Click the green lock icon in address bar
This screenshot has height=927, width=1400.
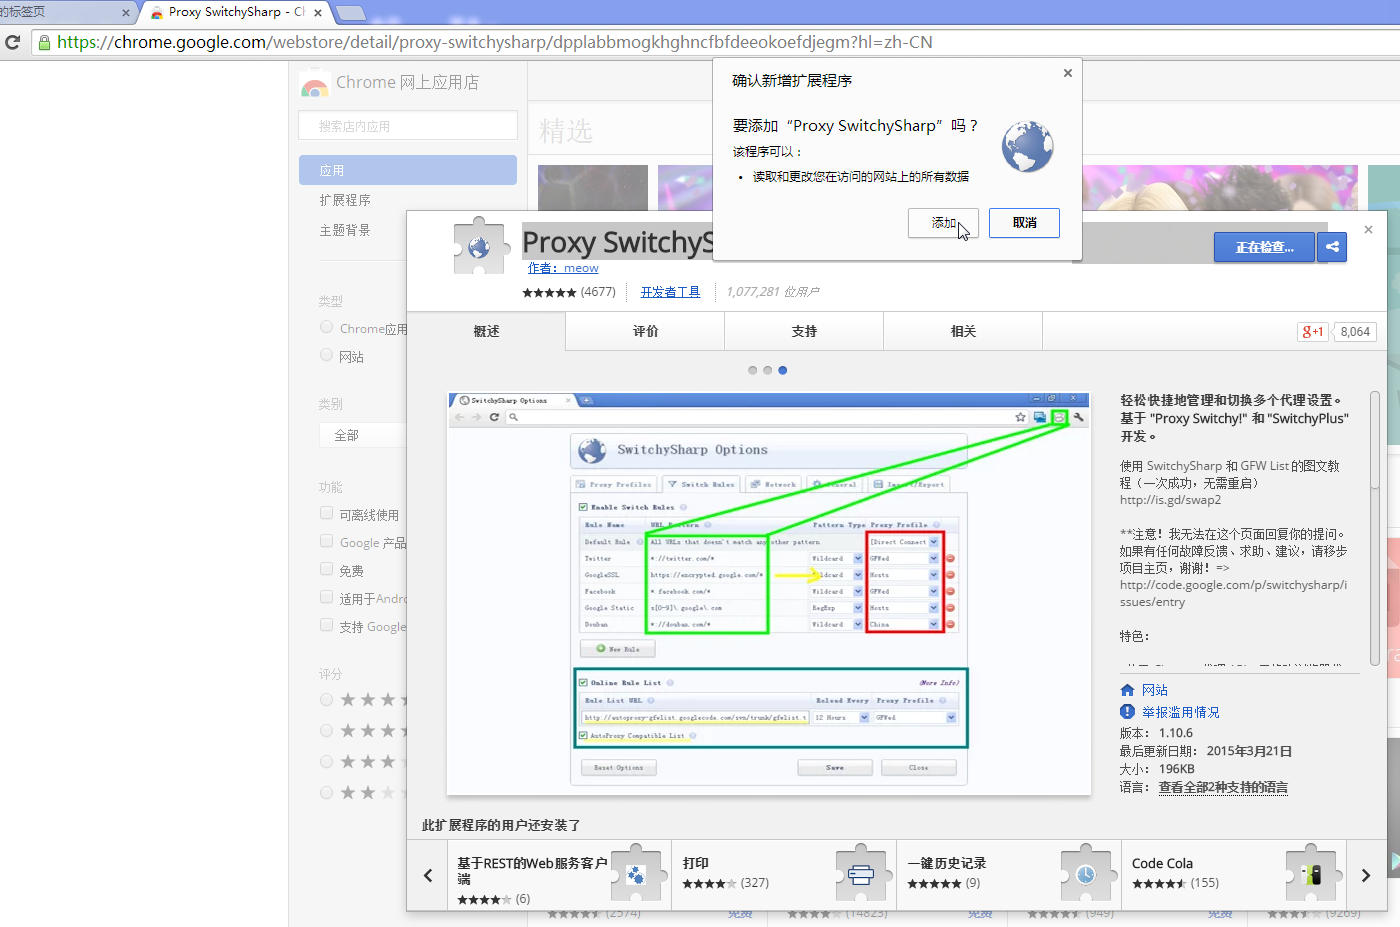(44, 42)
